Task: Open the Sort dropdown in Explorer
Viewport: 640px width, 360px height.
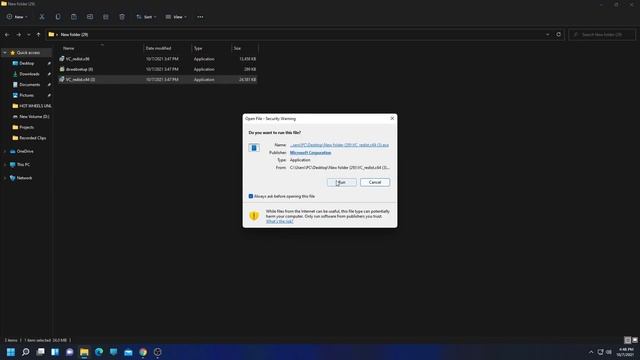Action: [x=146, y=17]
